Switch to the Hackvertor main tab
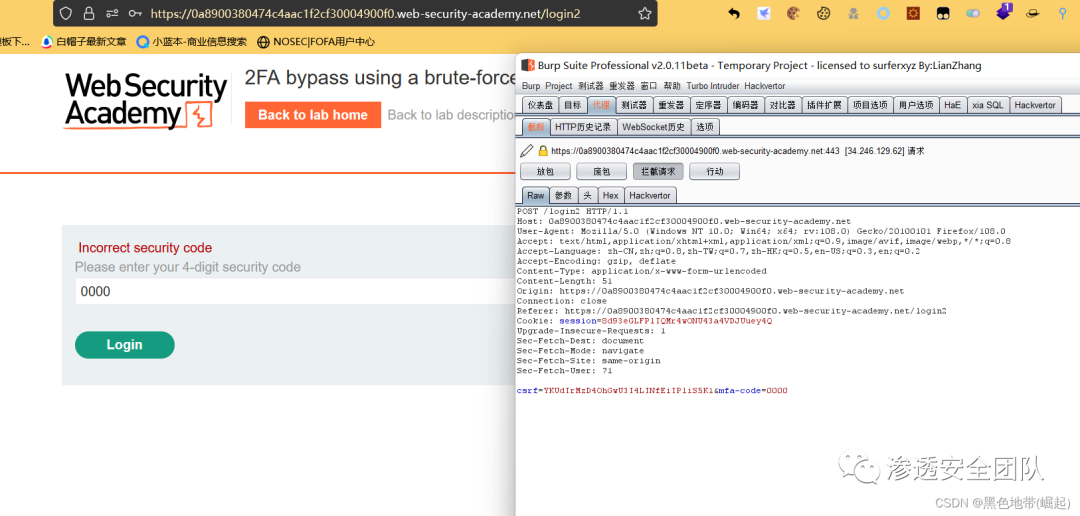Viewport: 1080px width, 516px height. [x=1036, y=105]
